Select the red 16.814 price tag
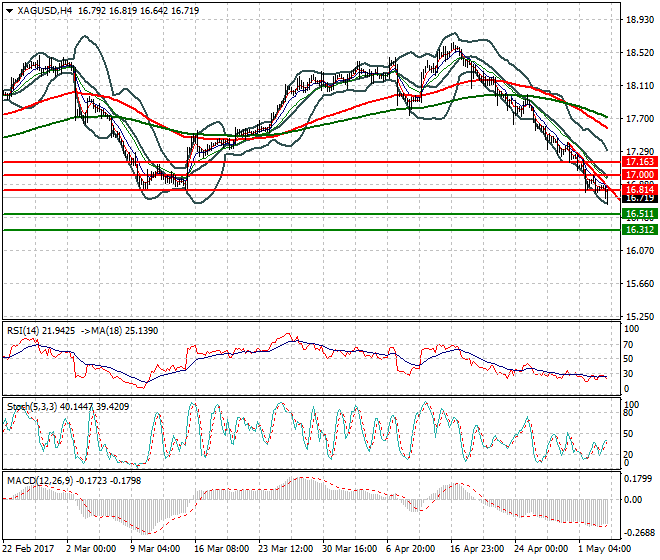Image resolution: width=660 pixels, height=560 pixels. pyautogui.click(x=639, y=189)
